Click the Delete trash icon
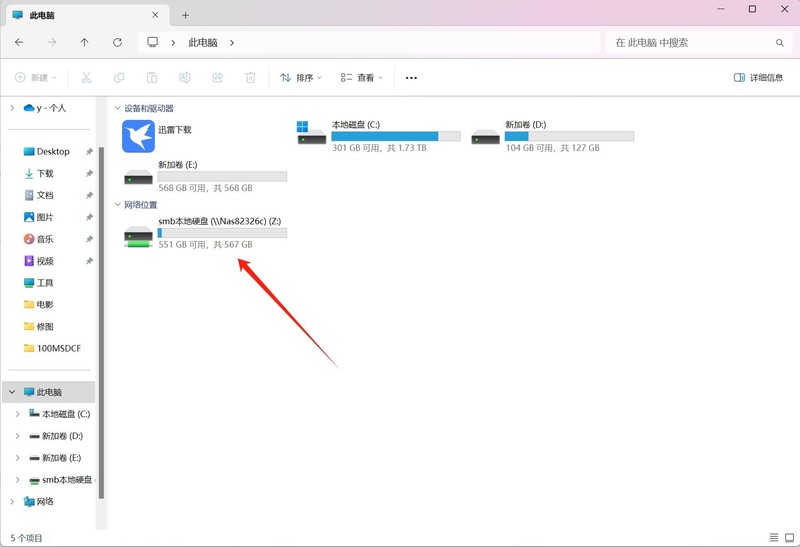 [x=251, y=78]
